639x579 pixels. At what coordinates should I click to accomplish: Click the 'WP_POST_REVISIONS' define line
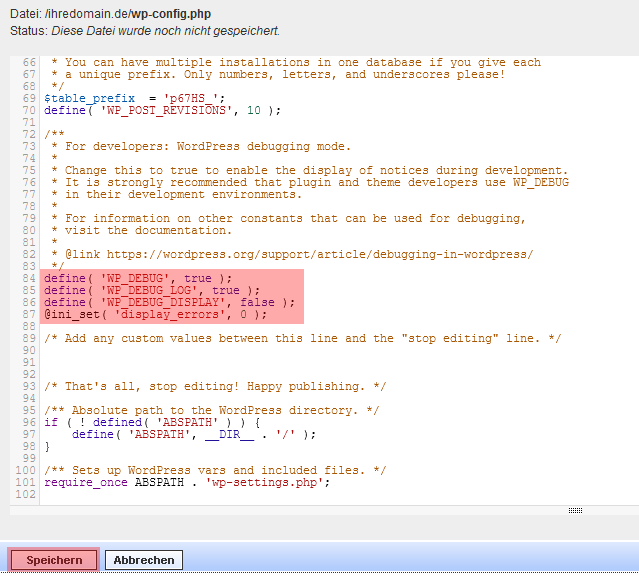162,110
